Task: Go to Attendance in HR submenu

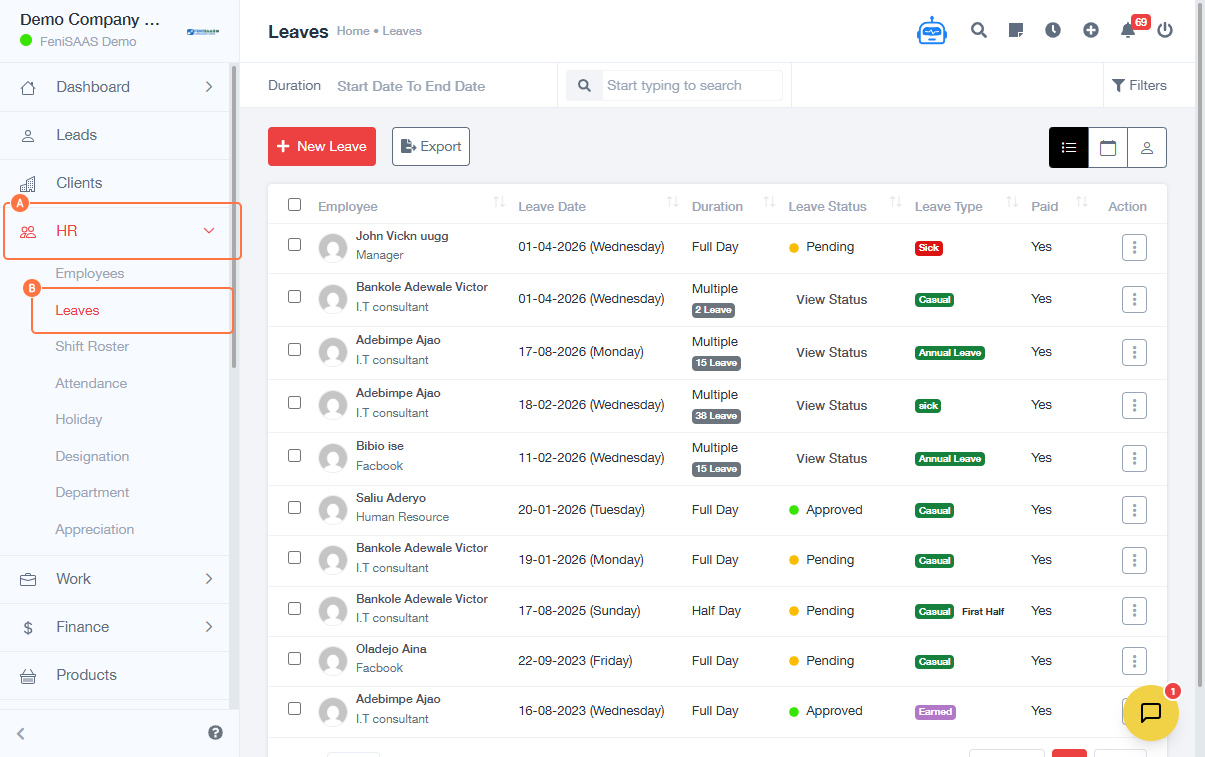Action: (91, 383)
